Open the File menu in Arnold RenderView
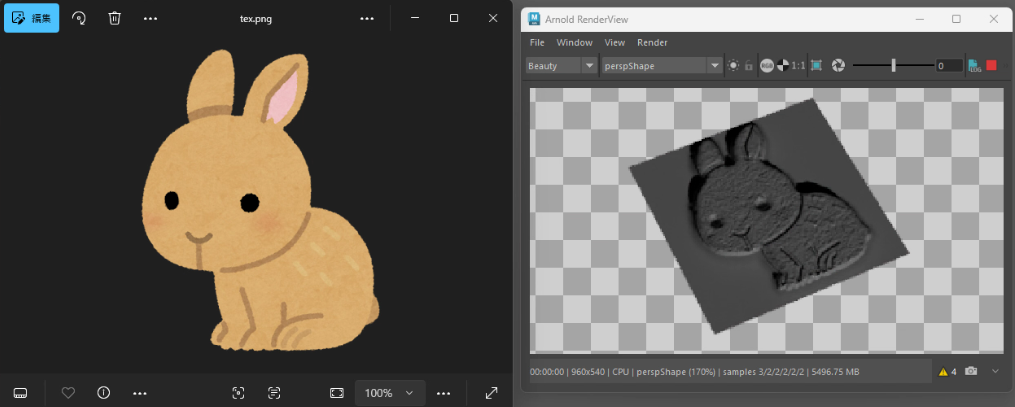This screenshot has width=1015, height=407. tap(537, 43)
